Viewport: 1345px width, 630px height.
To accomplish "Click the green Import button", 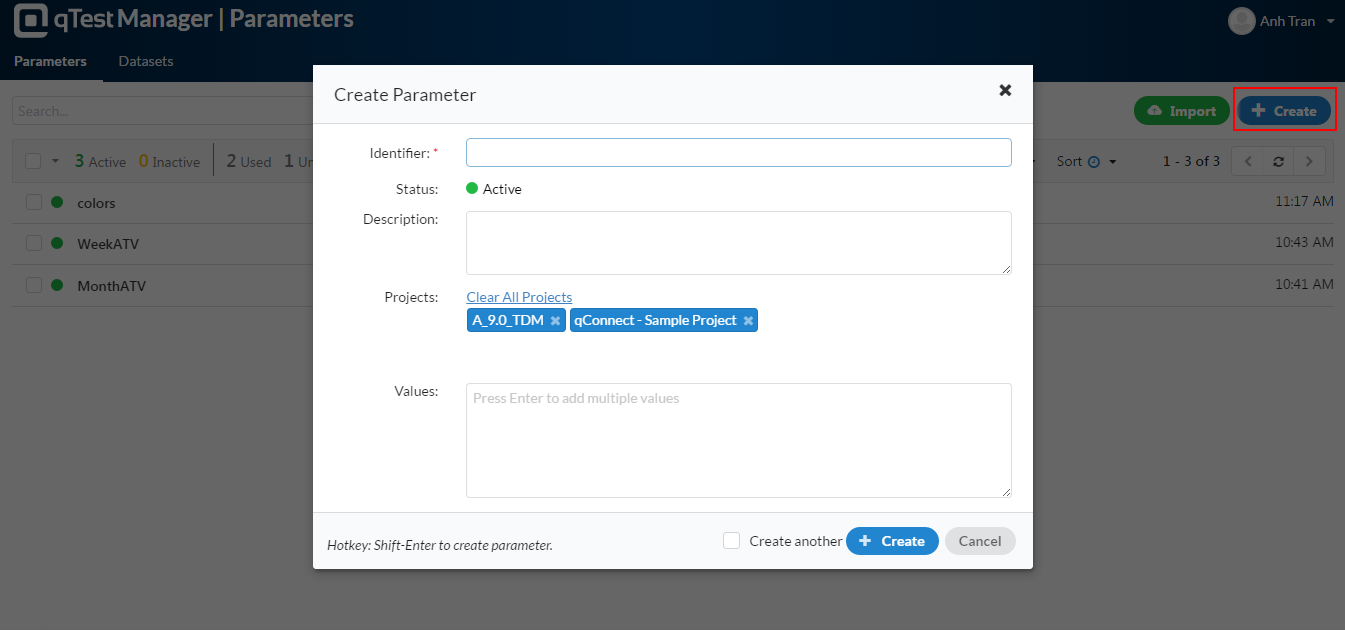I will pos(1182,111).
